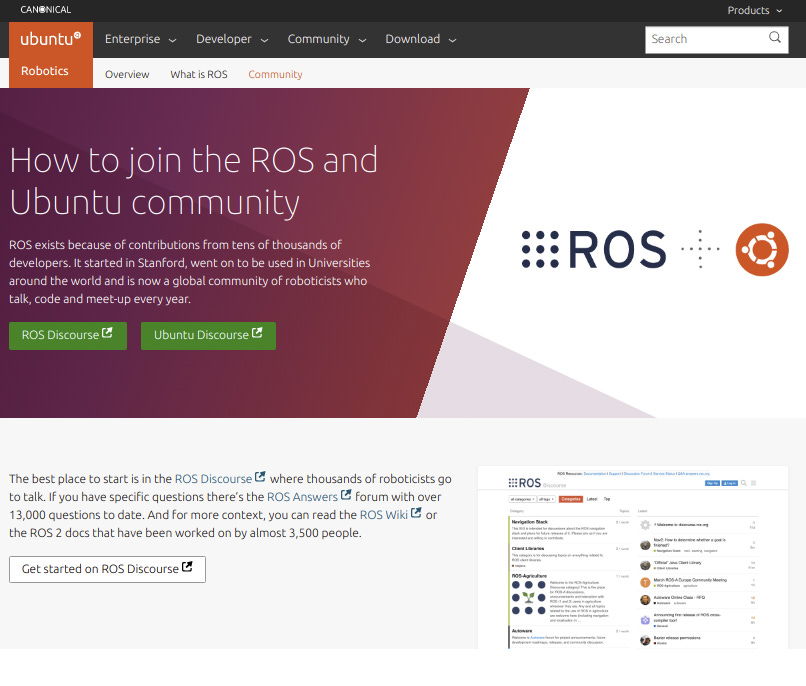Switch to the Overview tab
Image resolution: width=806 pixels, height=686 pixels.
(x=127, y=73)
